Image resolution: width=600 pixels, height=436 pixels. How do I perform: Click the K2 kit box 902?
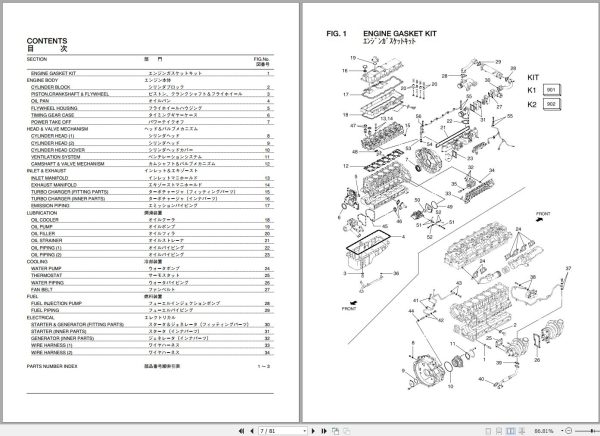551,104
